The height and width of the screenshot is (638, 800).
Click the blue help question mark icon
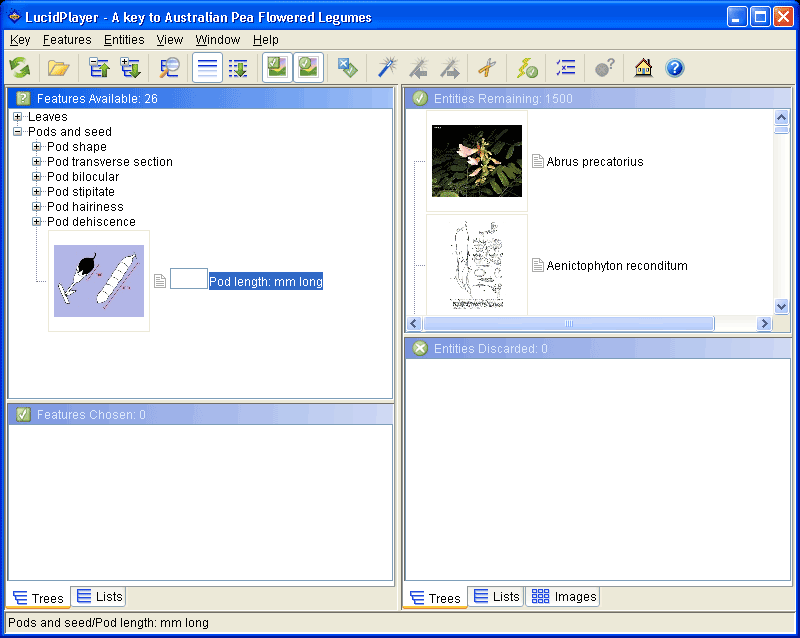(x=675, y=68)
